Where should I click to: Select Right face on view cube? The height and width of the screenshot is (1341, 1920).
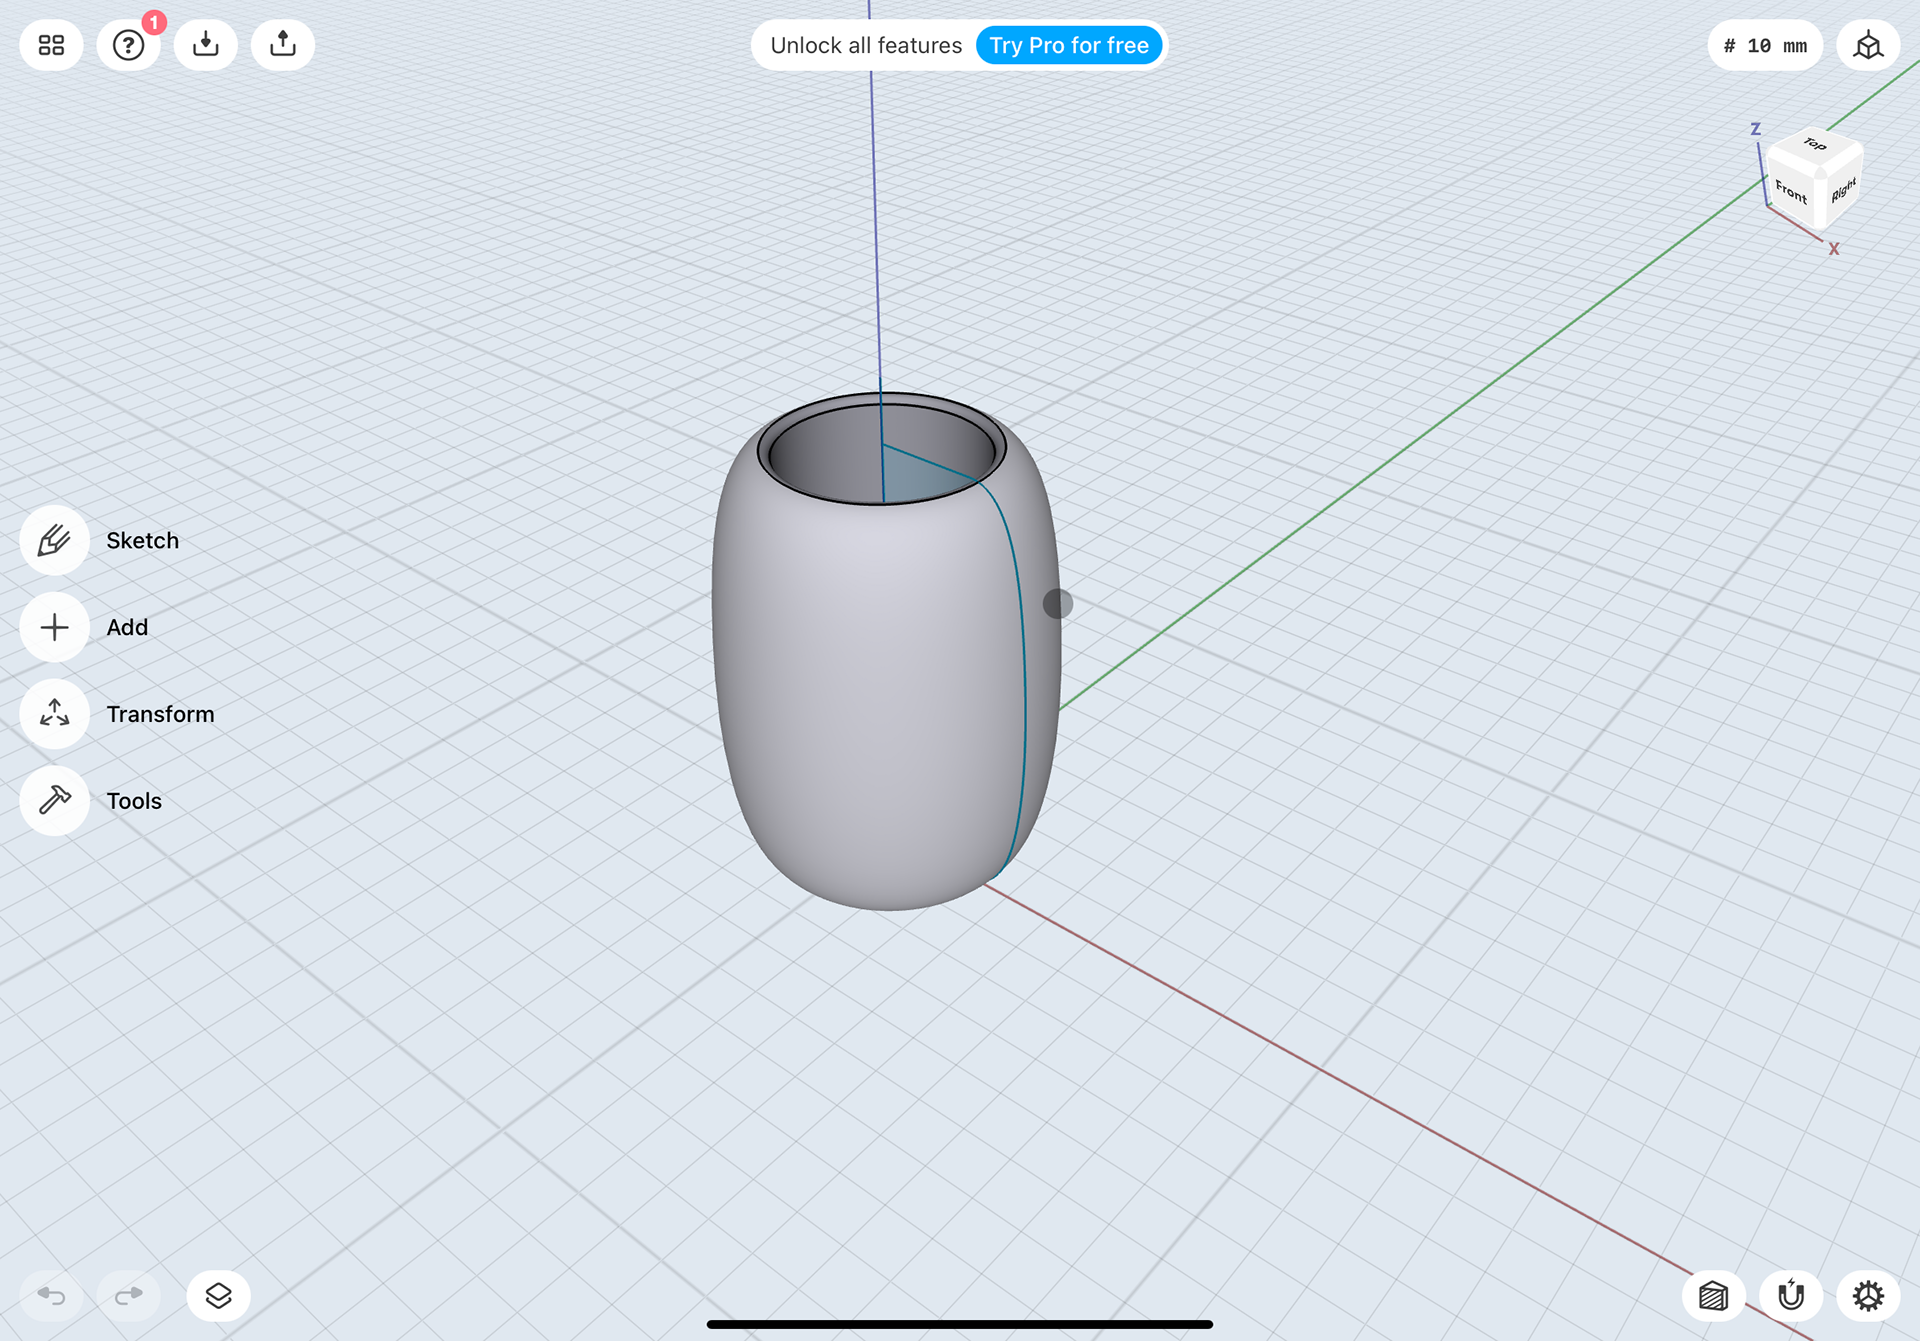point(1843,191)
